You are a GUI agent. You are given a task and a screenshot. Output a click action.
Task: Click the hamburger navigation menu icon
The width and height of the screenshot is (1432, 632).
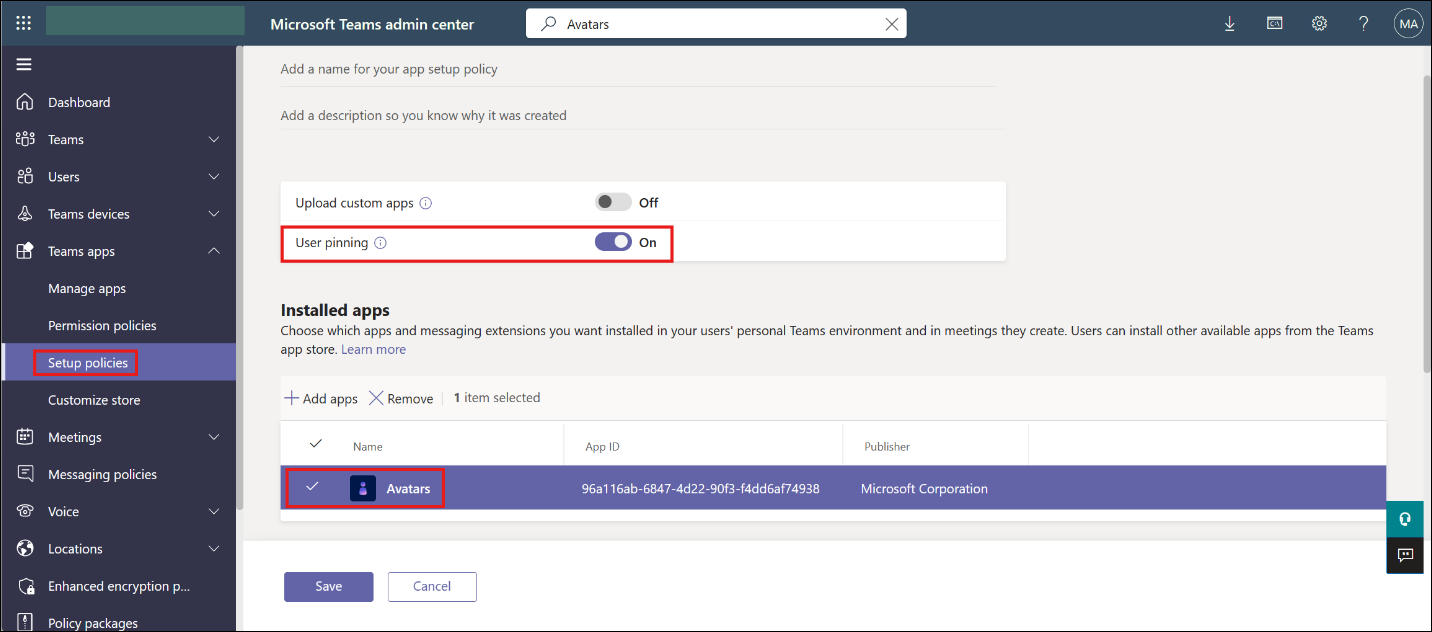pyautogui.click(x=24, y=65)
